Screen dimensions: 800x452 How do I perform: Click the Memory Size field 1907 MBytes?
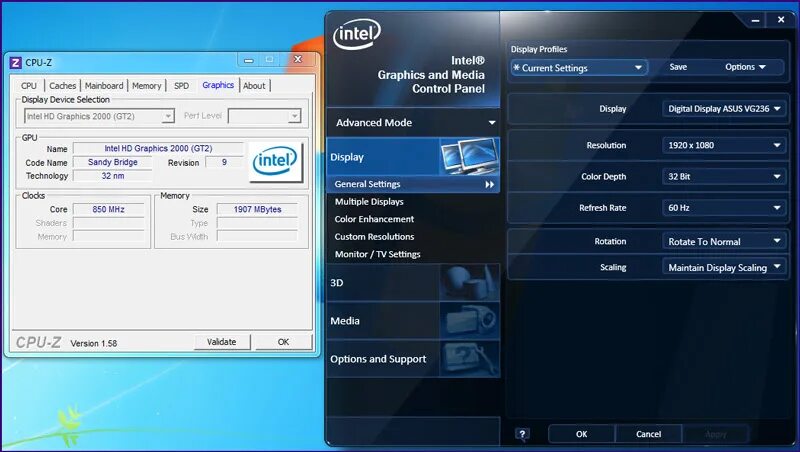tap(257, 209)
